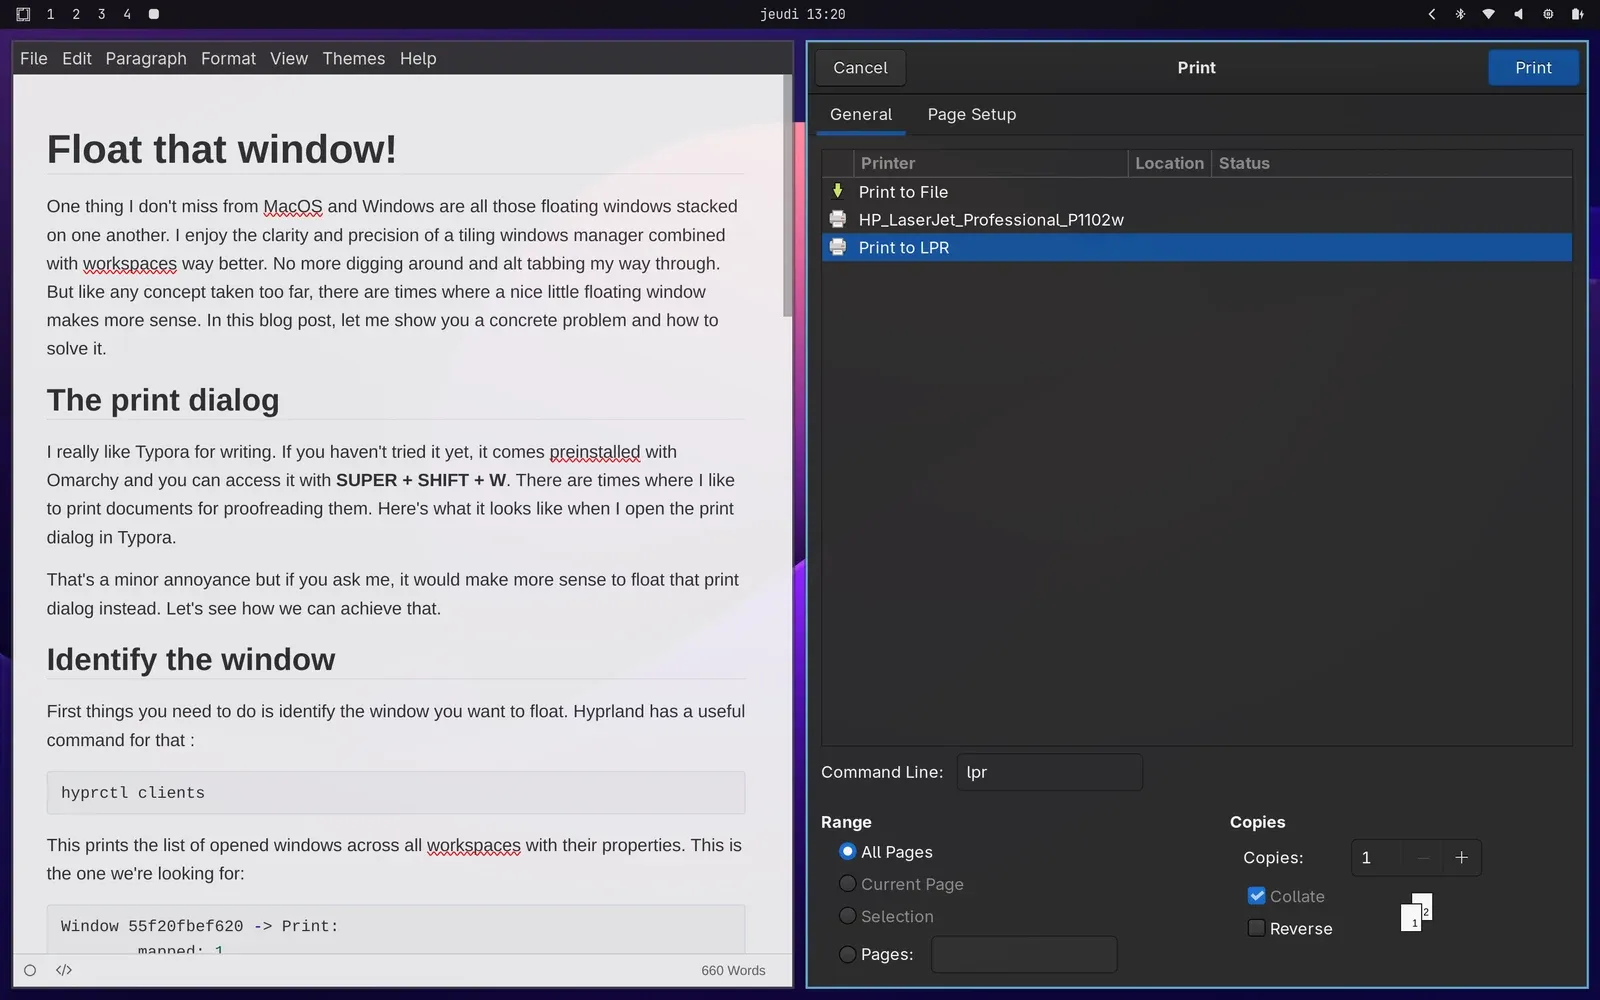Screen dimensions: 1600x1000
Task: Open the Themes menu
Action: 353,58
